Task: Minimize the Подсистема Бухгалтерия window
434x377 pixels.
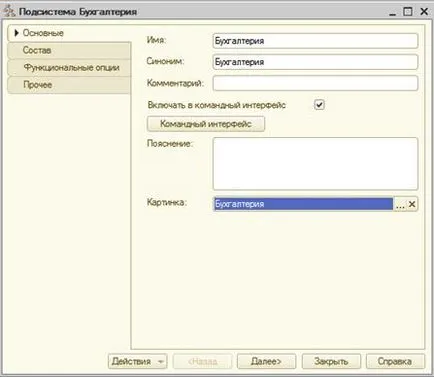Action: (393, 12)
